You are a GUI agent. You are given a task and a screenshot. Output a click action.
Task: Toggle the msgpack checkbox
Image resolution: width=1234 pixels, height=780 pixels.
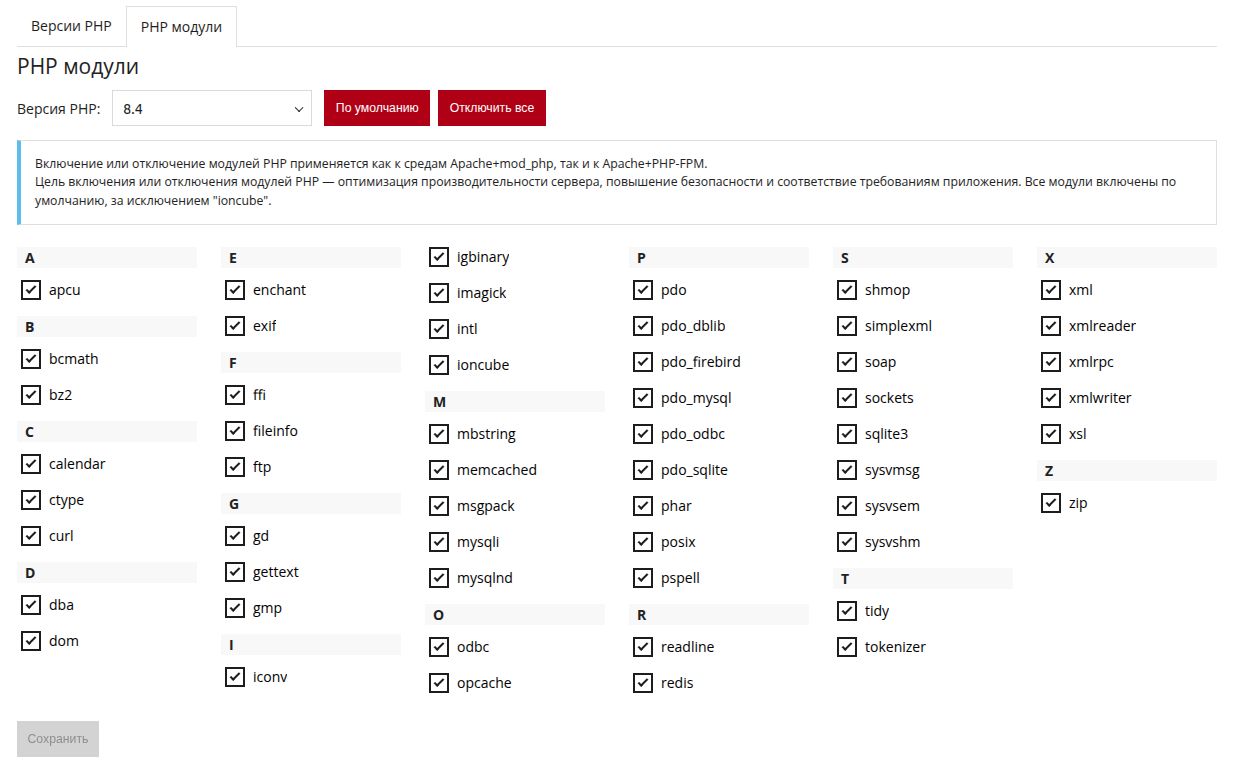(x=439, y=506)
